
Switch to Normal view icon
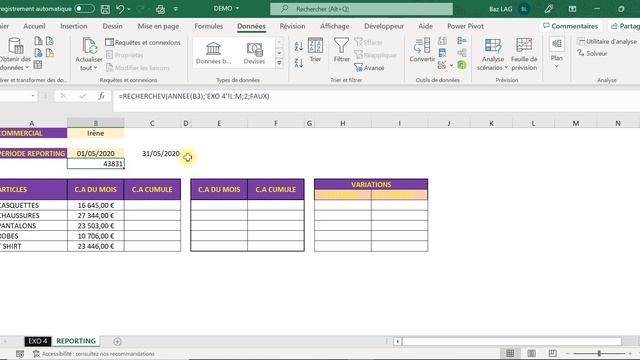(510, 353)
